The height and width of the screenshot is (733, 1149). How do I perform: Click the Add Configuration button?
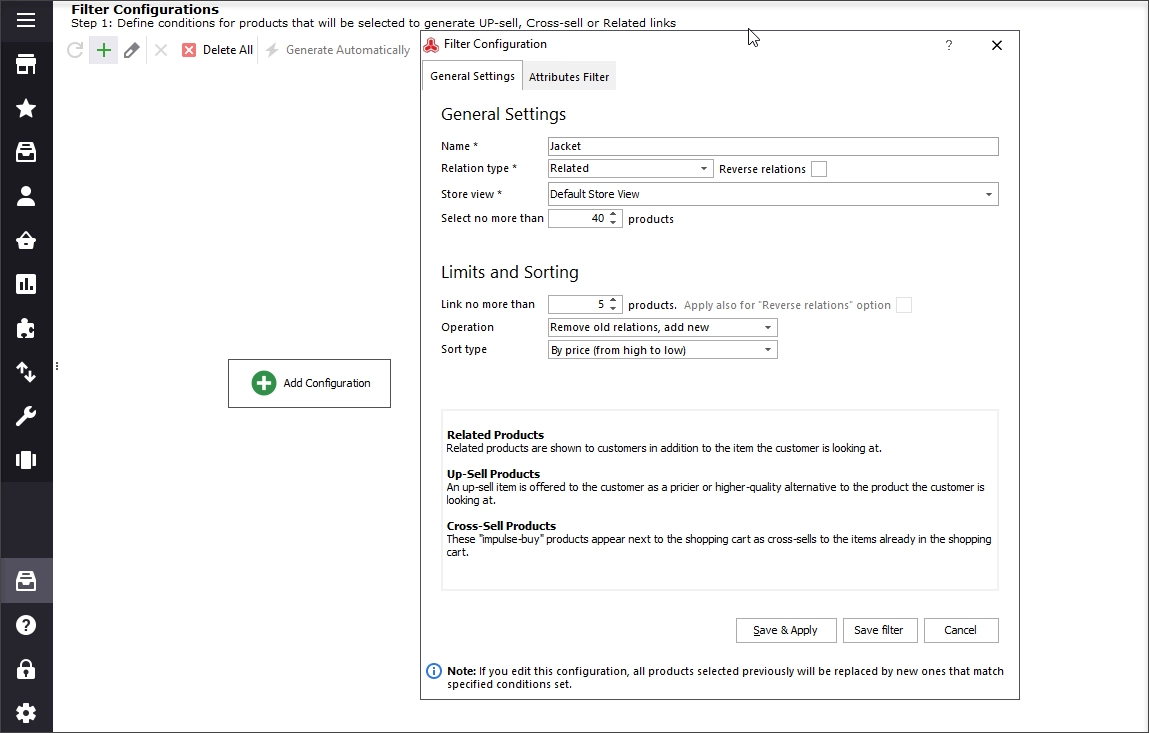coord(309,383)
